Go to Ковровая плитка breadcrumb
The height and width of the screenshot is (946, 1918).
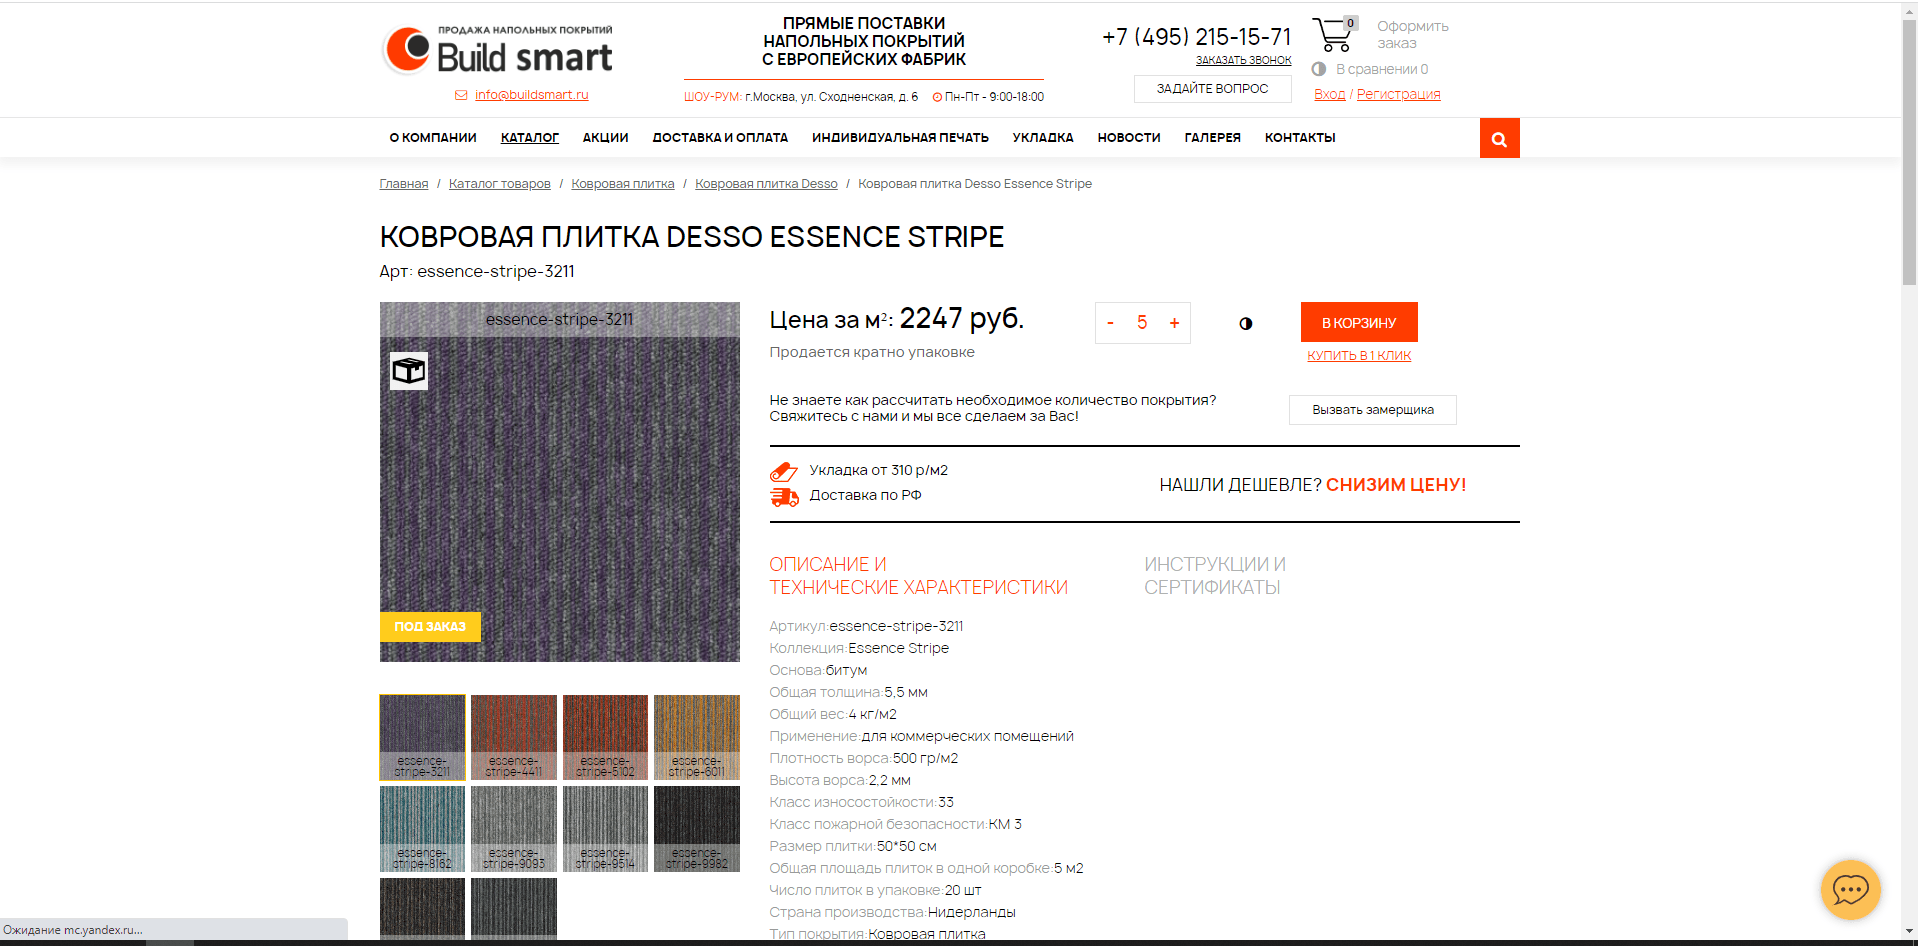click(x=623, y=184)
